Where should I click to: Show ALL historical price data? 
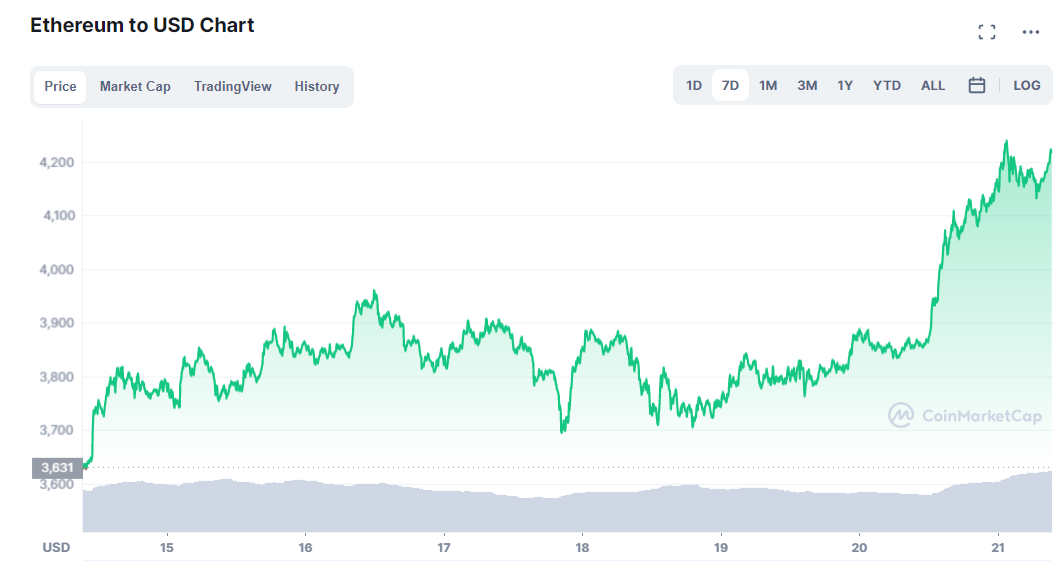click(932, 86)
